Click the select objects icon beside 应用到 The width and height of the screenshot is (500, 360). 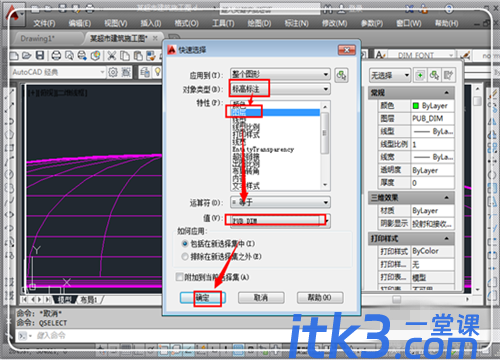341,75
